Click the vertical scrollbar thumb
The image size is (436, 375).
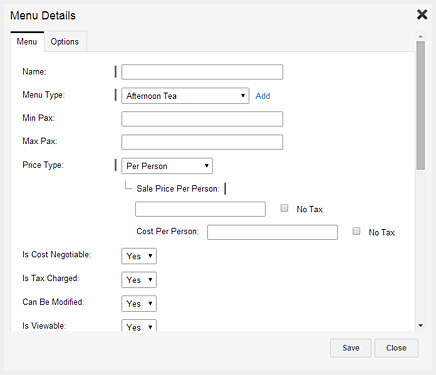pos(421,105)
